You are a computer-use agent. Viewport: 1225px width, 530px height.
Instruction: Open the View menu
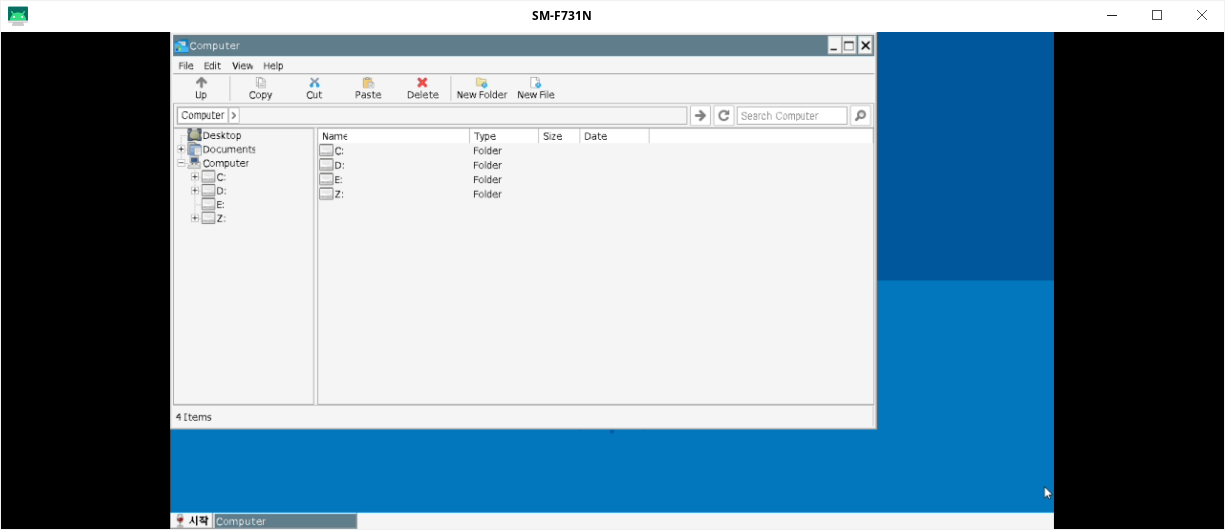(242, 66)
